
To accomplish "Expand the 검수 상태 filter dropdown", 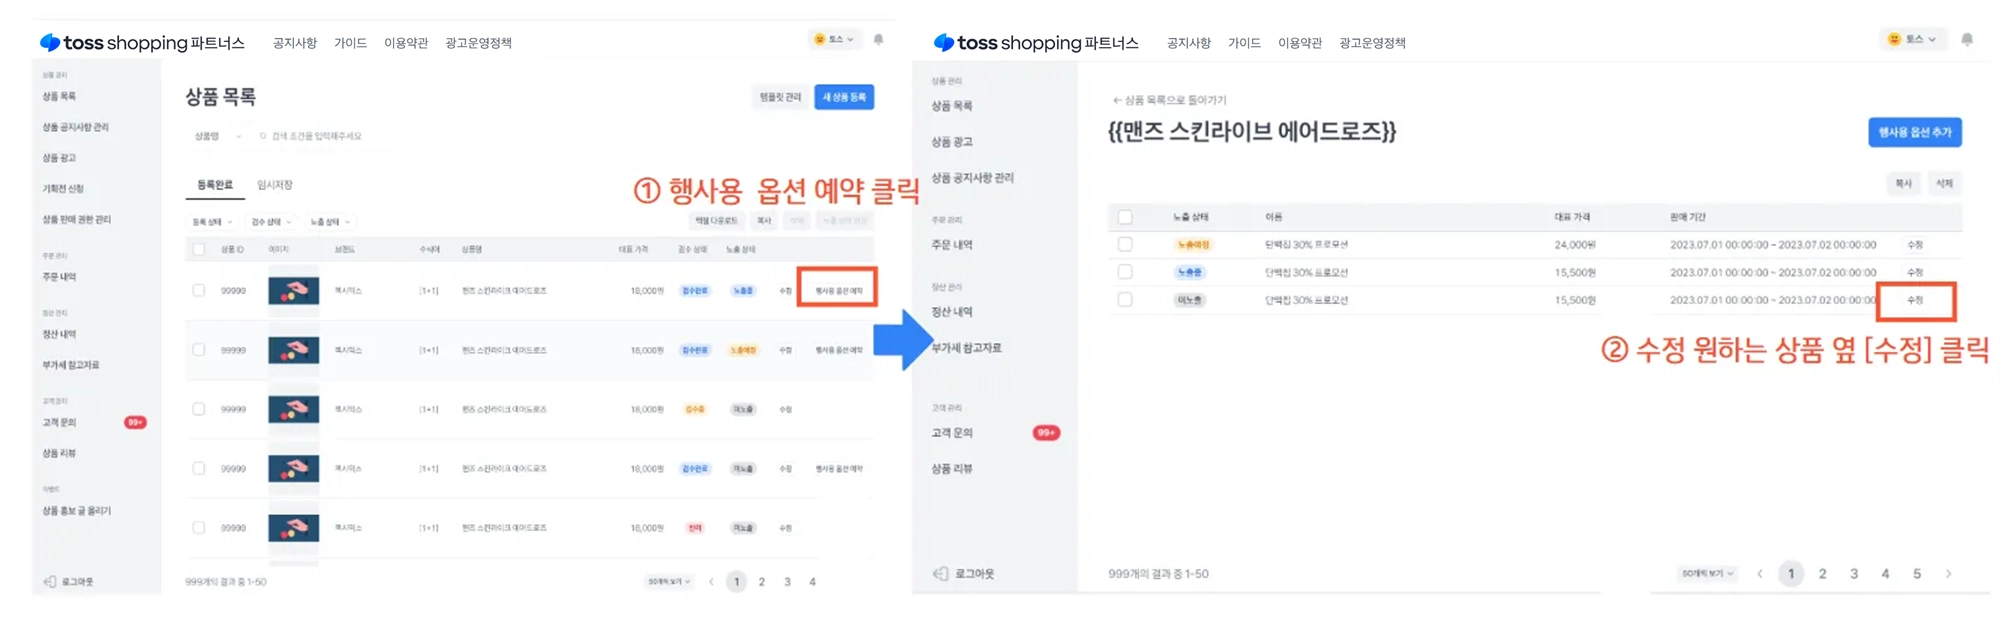I will click(271, 222).
